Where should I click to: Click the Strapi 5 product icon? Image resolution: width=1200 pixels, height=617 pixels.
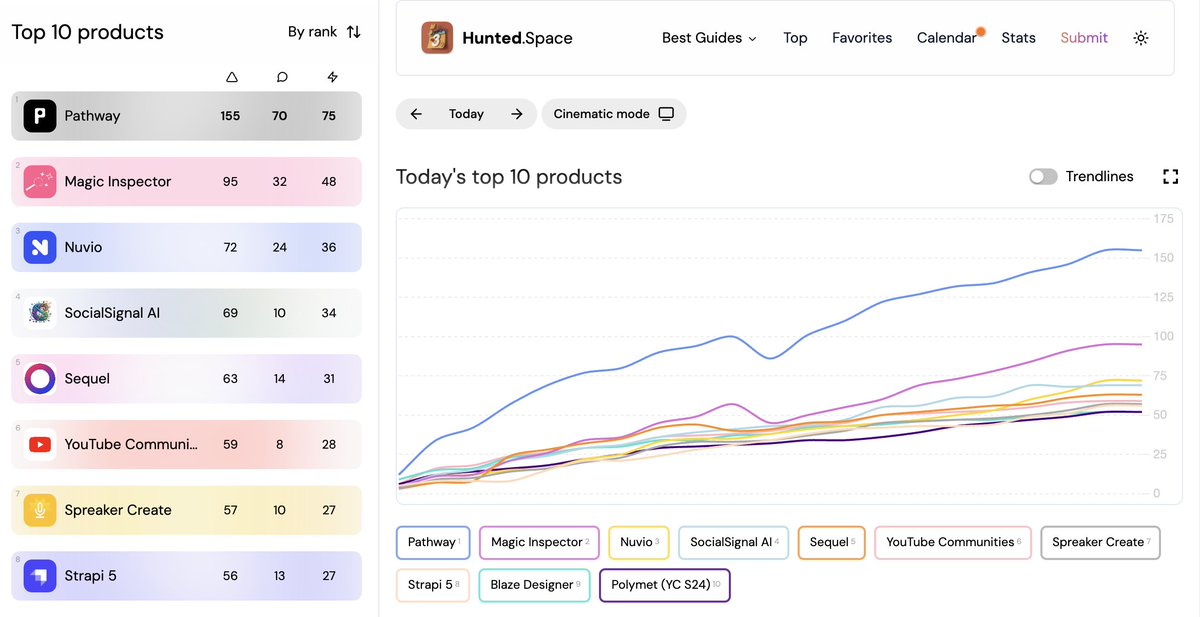coord(40,576)
